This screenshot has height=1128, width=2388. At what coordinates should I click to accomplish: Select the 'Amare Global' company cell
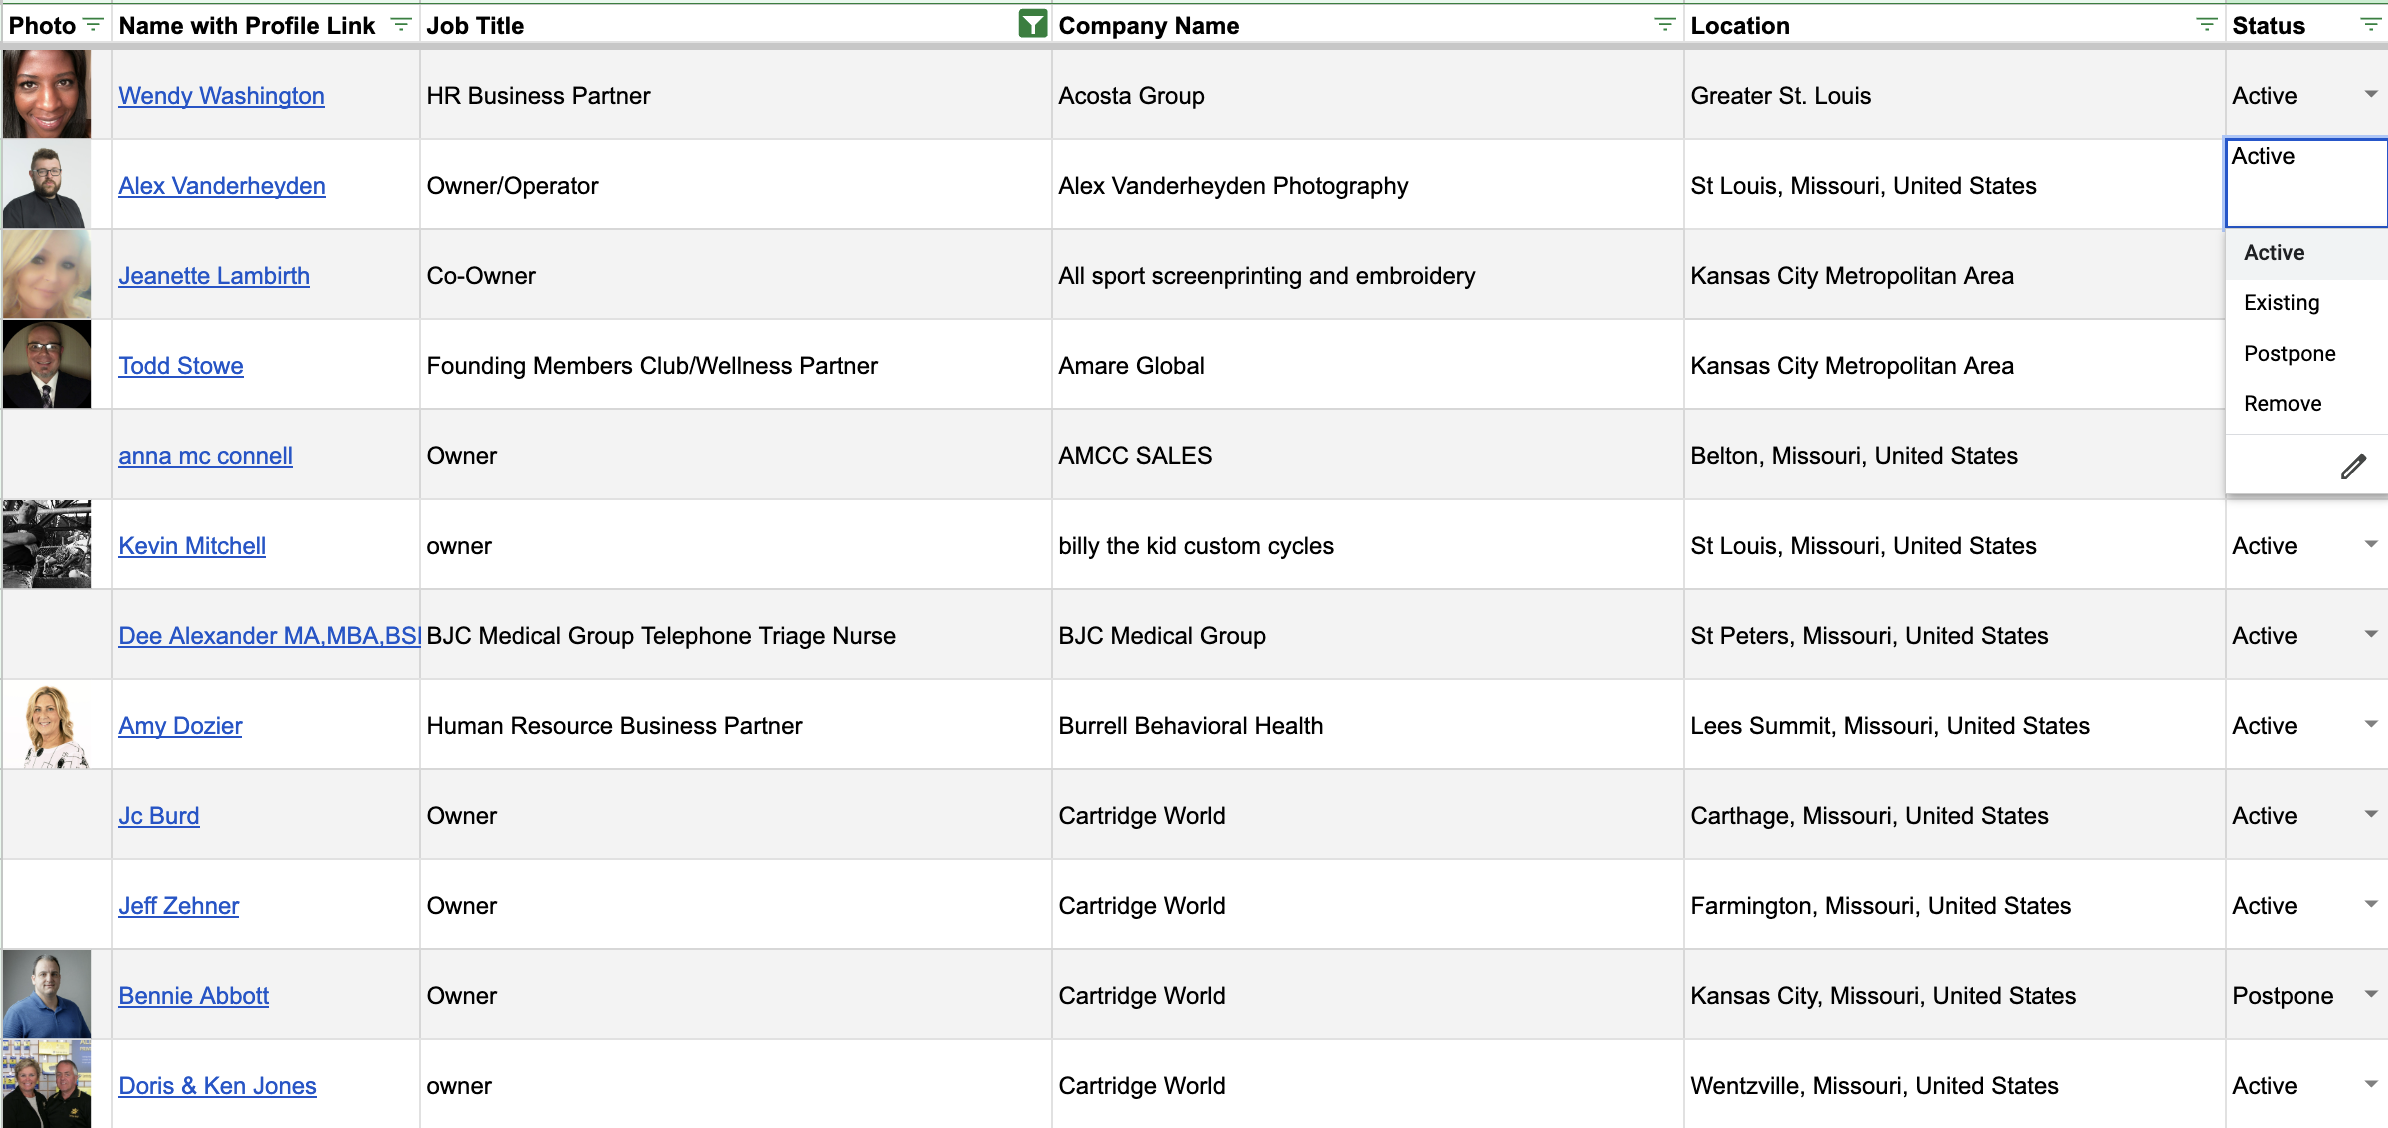tap(1367, 365)
